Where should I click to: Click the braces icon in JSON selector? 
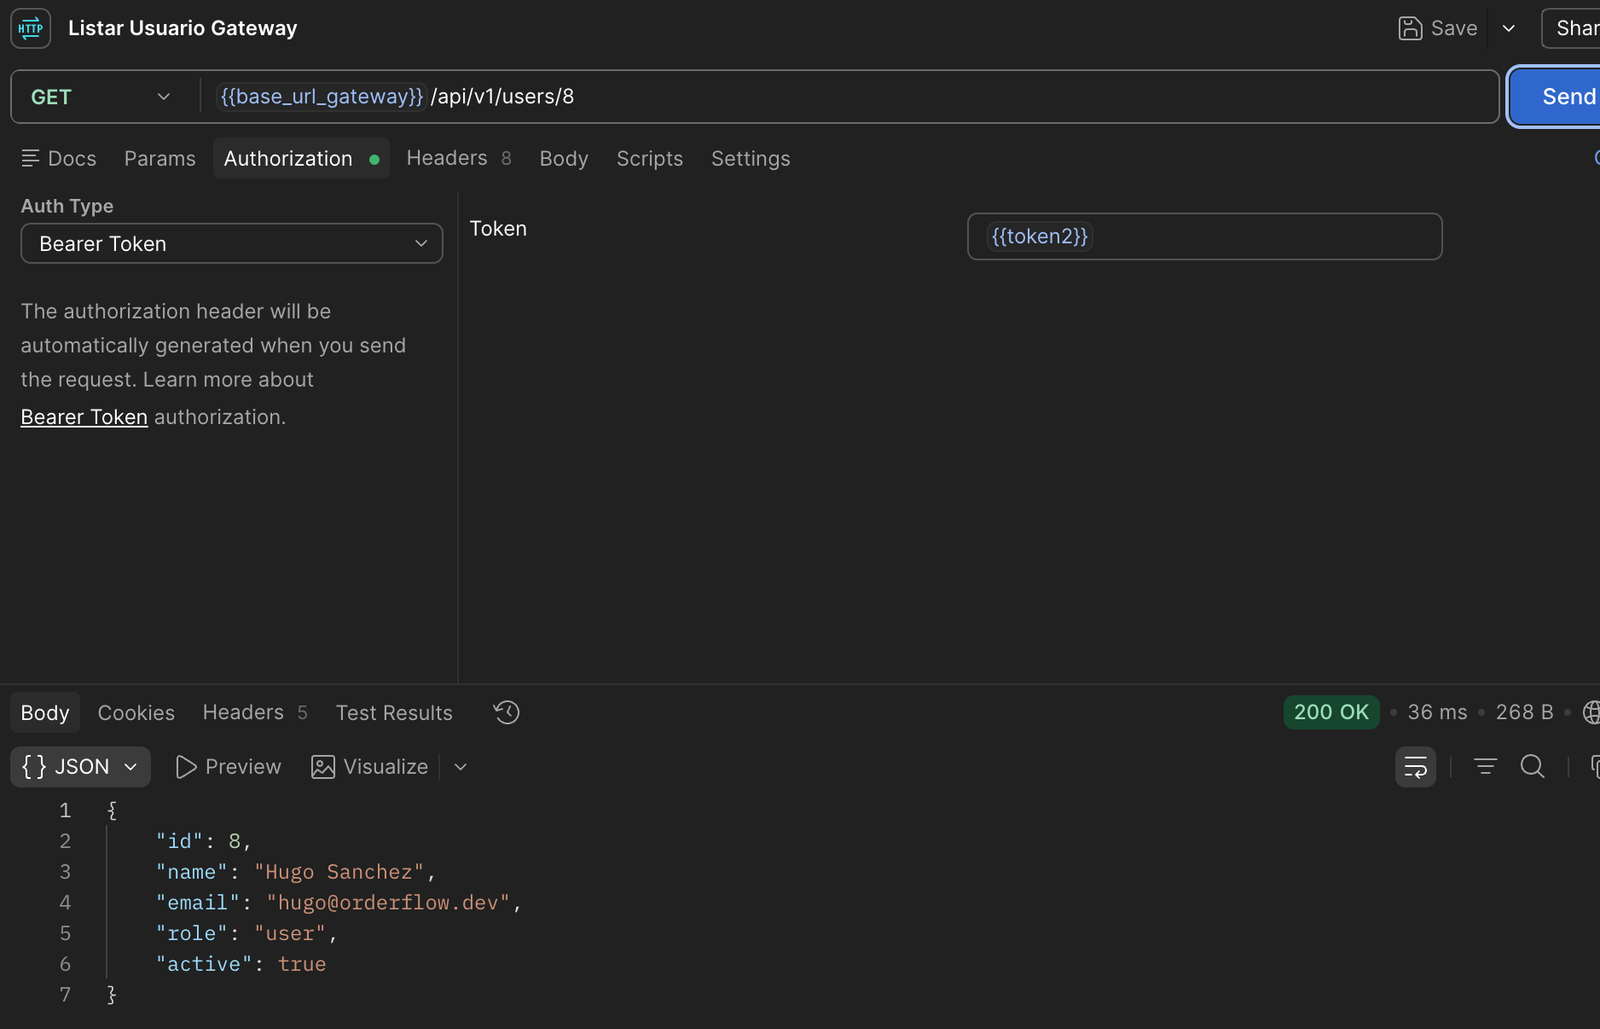click(x=34, y=767)
